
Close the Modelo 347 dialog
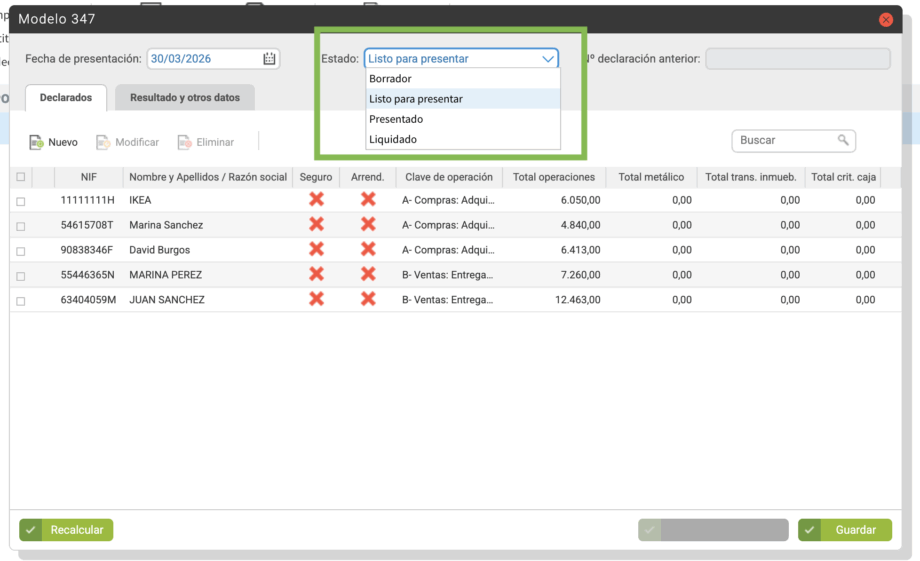coord(885,20)
